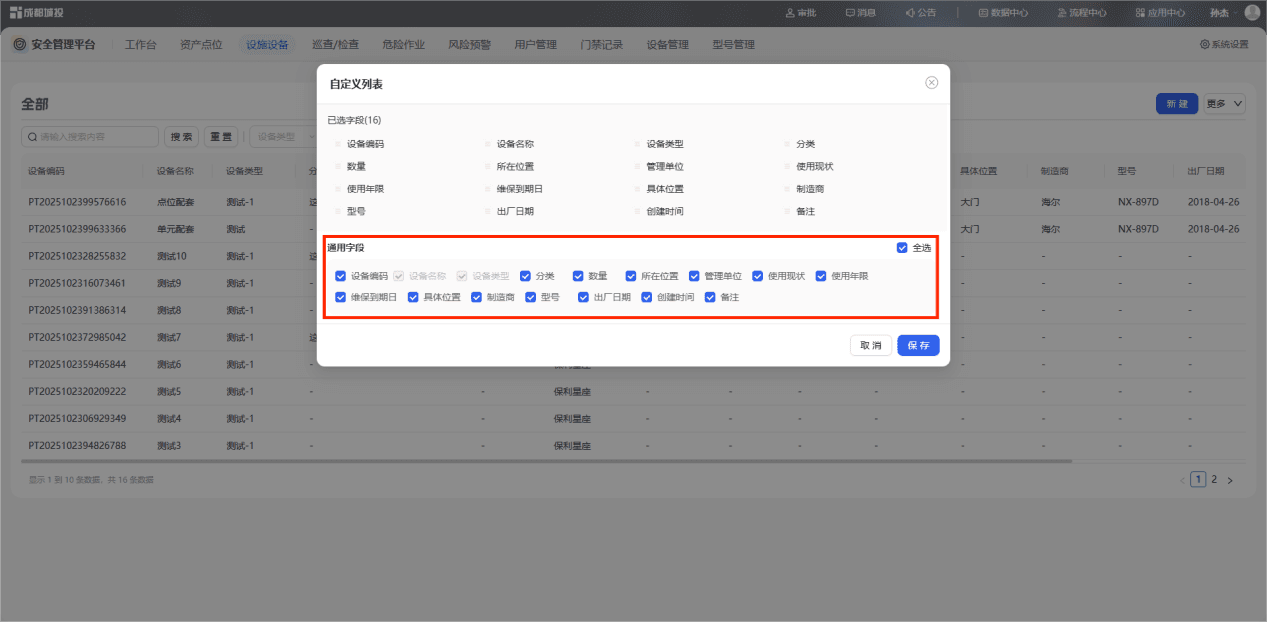Open the 消息 messages icon

(x=850, y=13)
